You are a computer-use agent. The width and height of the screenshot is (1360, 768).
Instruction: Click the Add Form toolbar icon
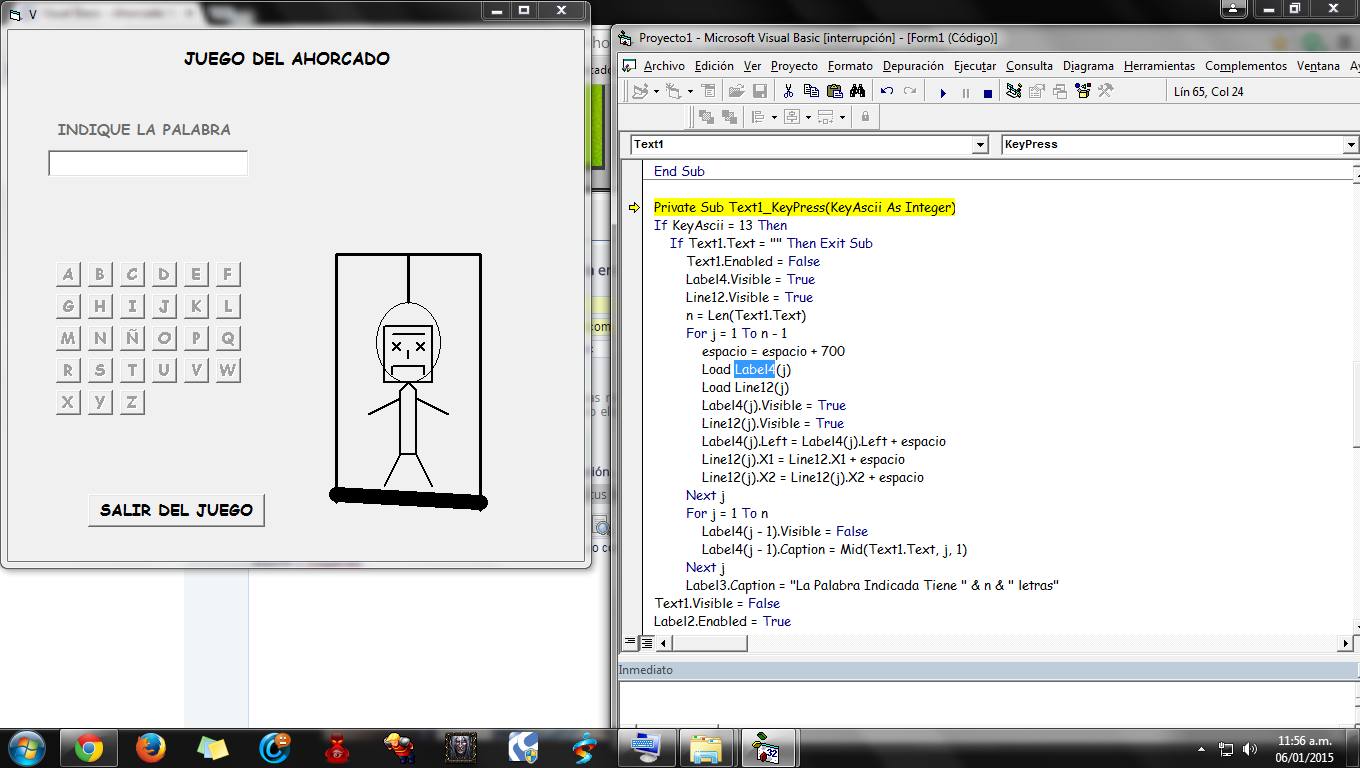(x=673, y=91)
